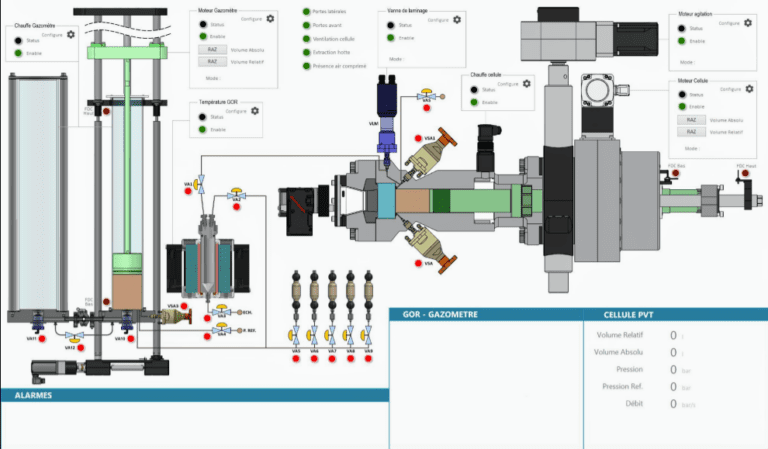Viewport: 768px width, 449px height.
Task: Toggle Enable indicator for Chauffe Gazomètre
Action: [x=19, y=51]
